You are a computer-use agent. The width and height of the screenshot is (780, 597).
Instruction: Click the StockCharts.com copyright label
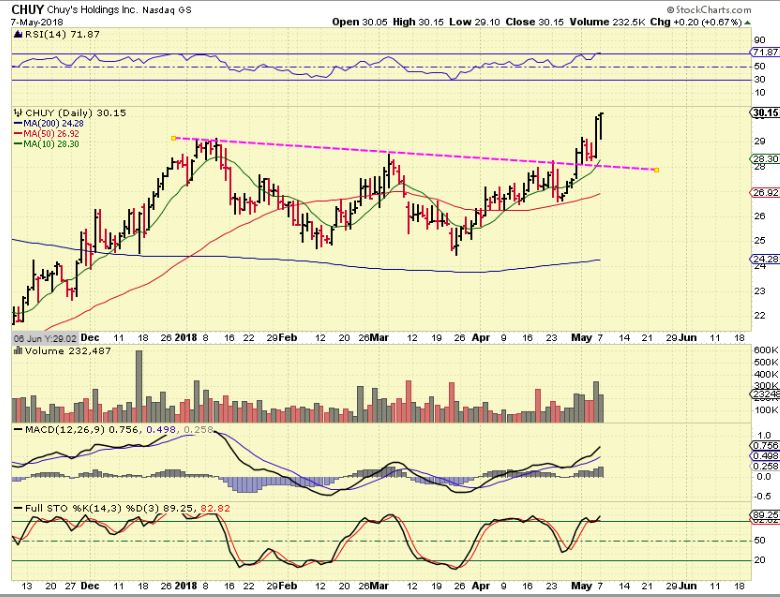click(x=709, y=9)
